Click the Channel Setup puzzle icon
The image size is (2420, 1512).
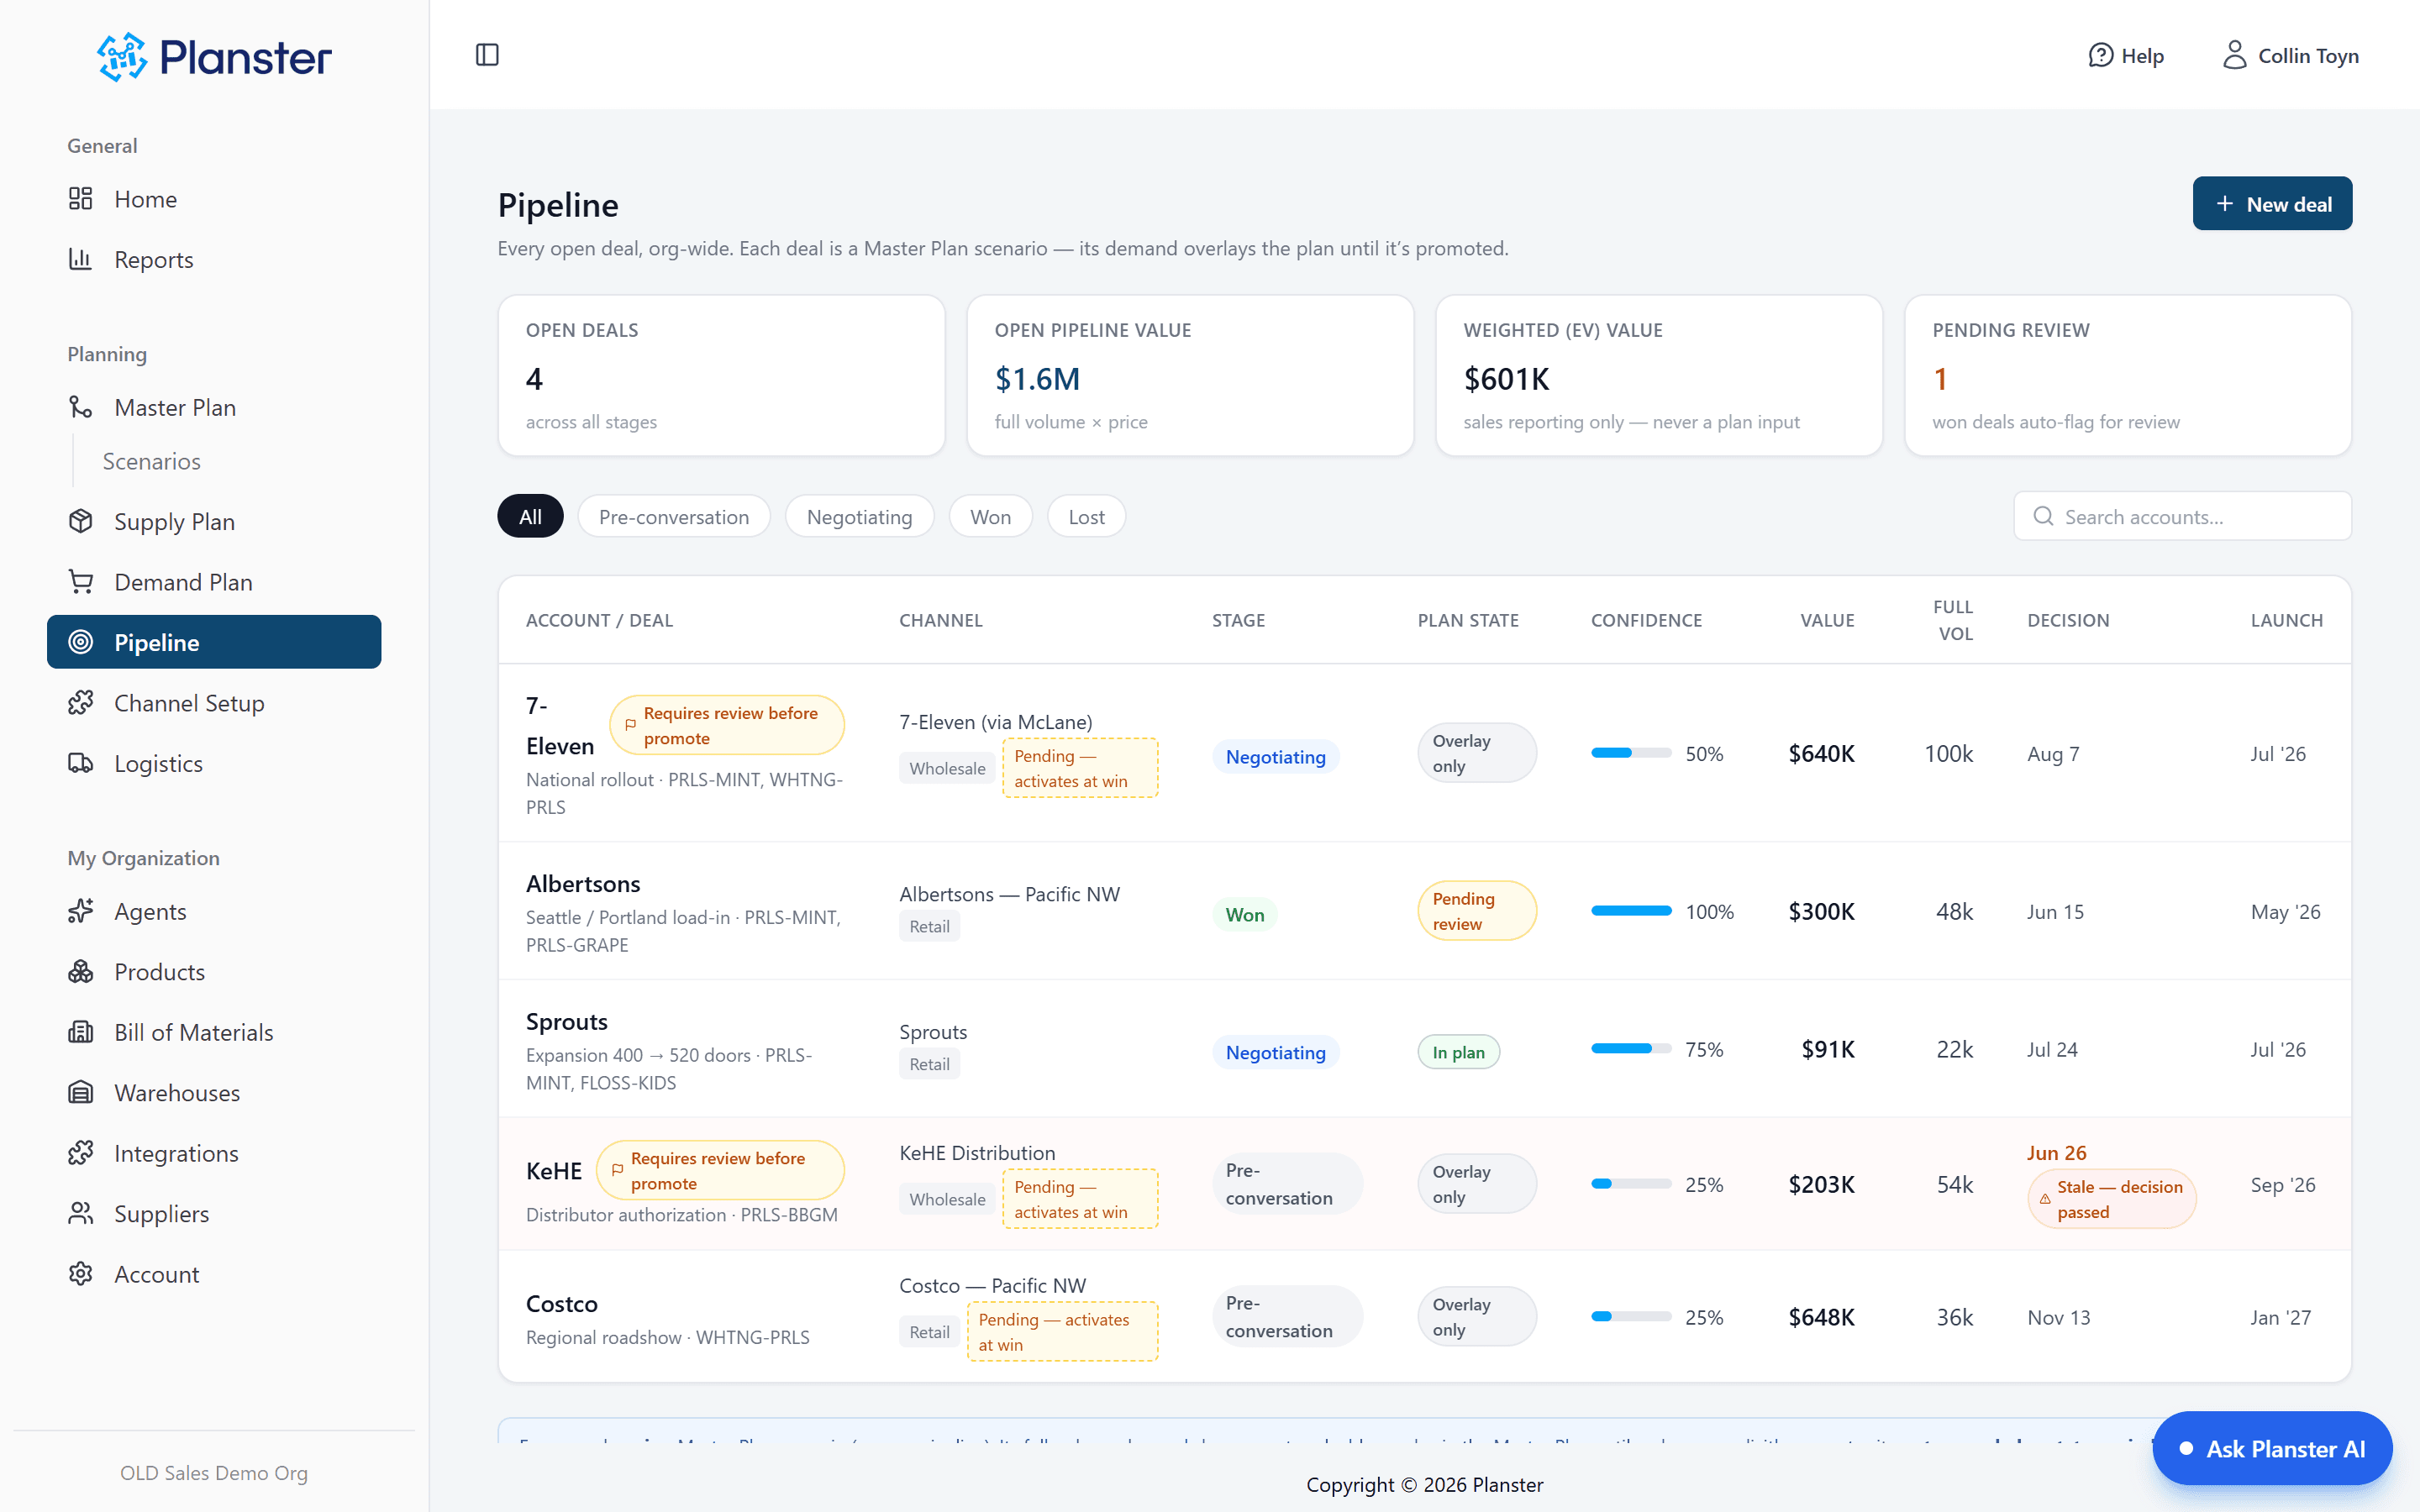point(81,703)
